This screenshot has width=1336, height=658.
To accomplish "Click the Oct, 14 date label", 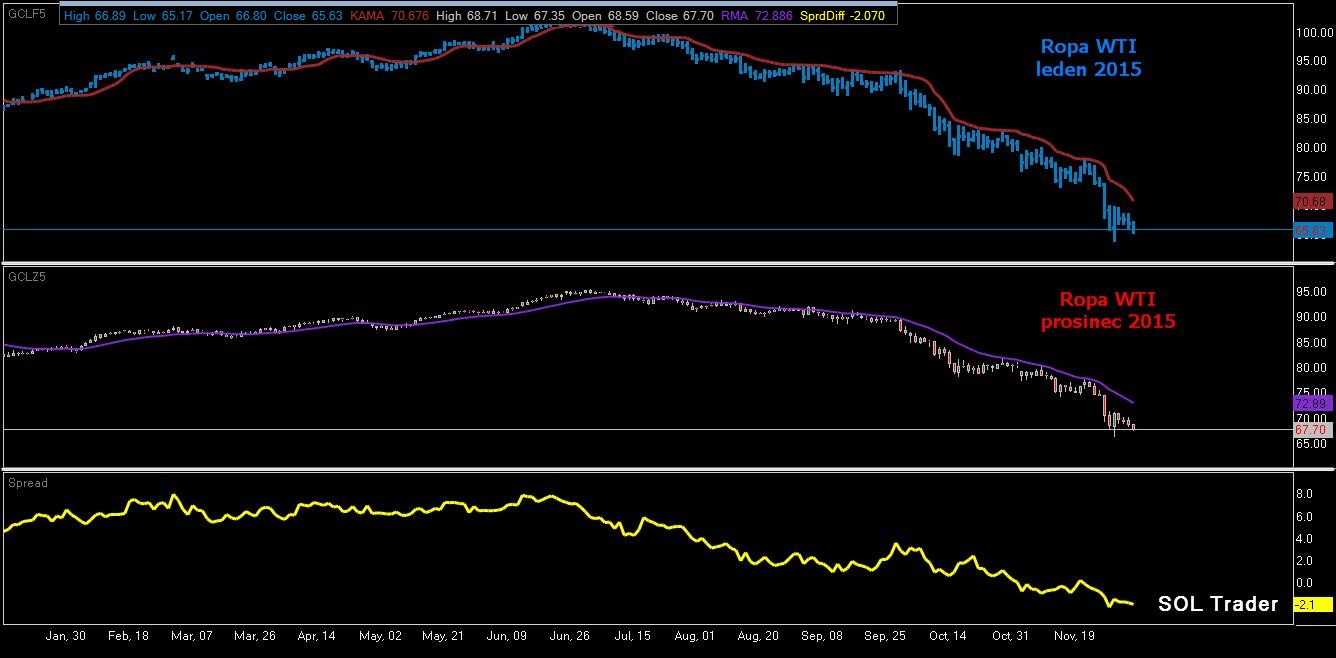I will [x=947, y=635].
